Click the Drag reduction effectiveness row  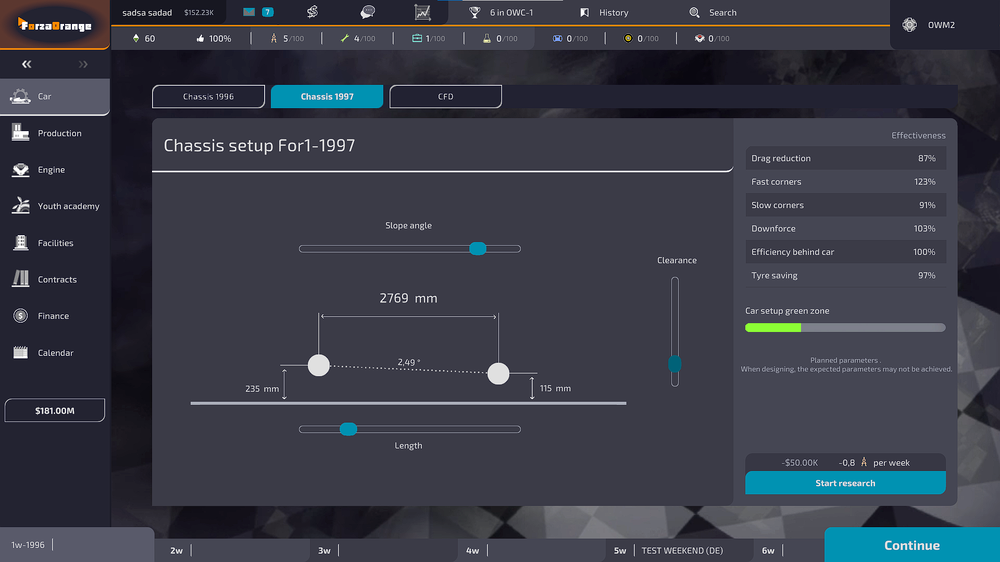pyautogui.click(x=845, y=158)
